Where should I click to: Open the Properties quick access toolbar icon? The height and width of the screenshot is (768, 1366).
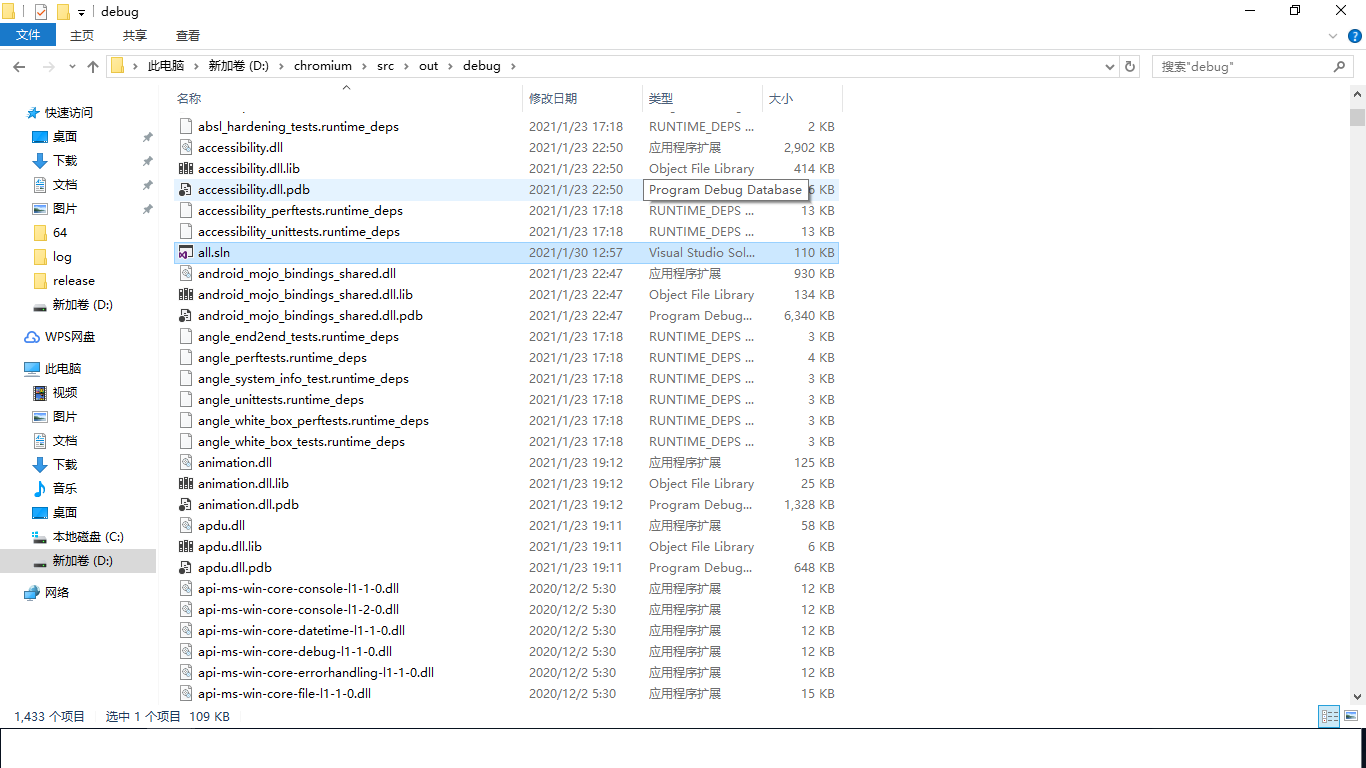(41, 11)
